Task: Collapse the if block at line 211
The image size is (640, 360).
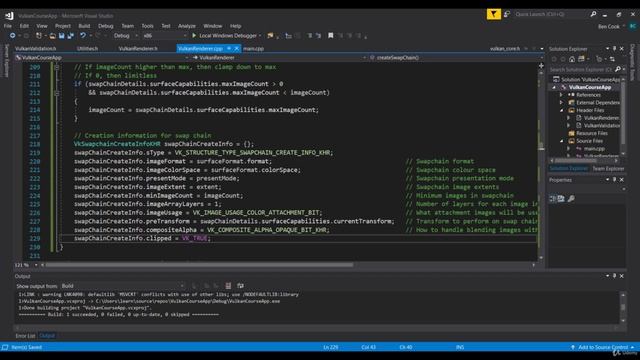Action: point(57,93)
